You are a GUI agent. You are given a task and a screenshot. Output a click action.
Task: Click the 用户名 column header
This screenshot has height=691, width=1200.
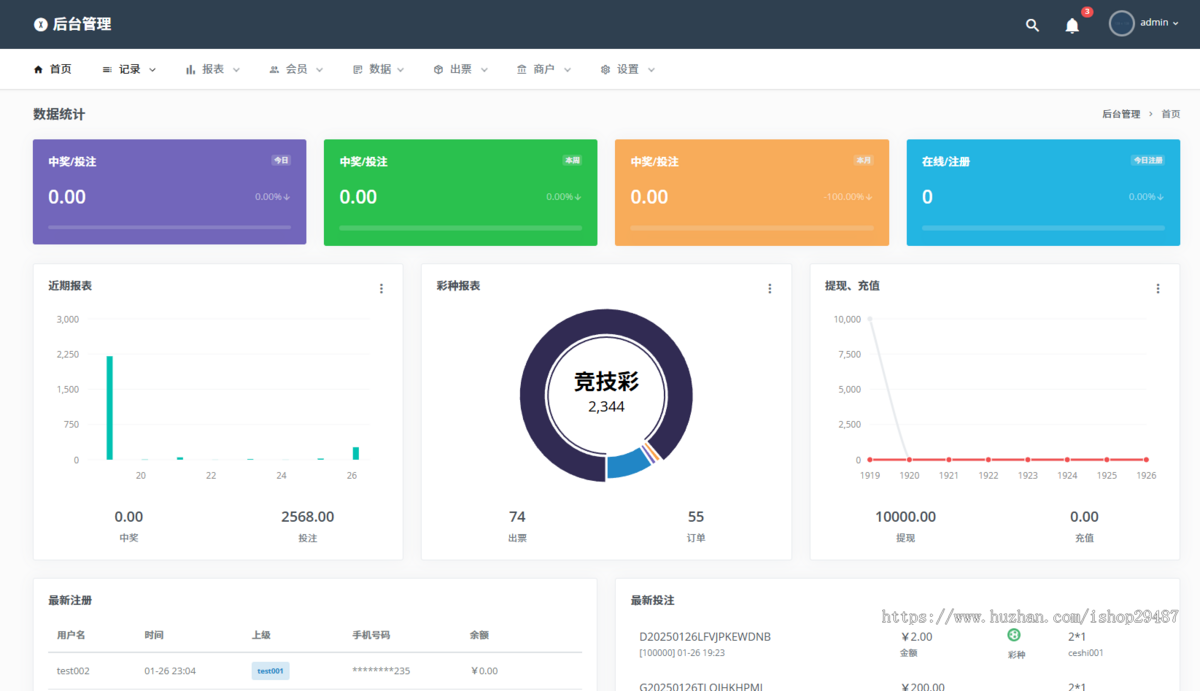click(x=71, y=635)
